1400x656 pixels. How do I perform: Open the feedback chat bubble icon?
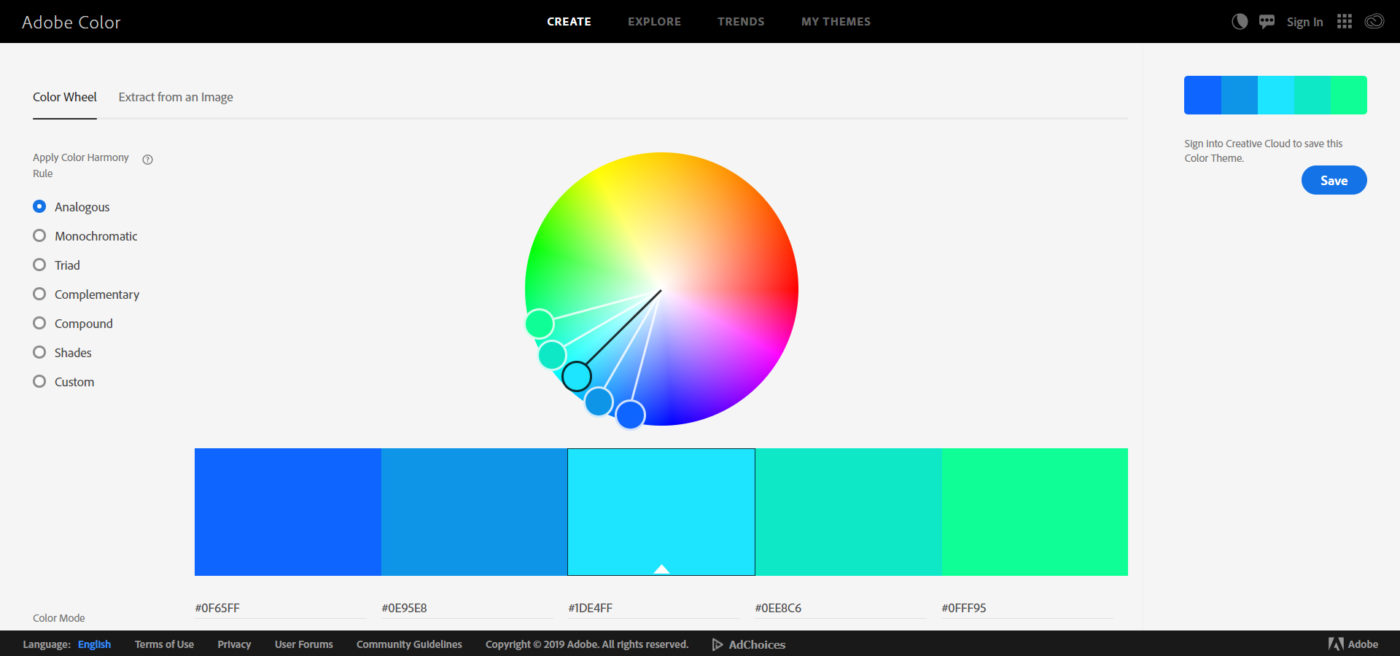click(x=1267, y=20)
